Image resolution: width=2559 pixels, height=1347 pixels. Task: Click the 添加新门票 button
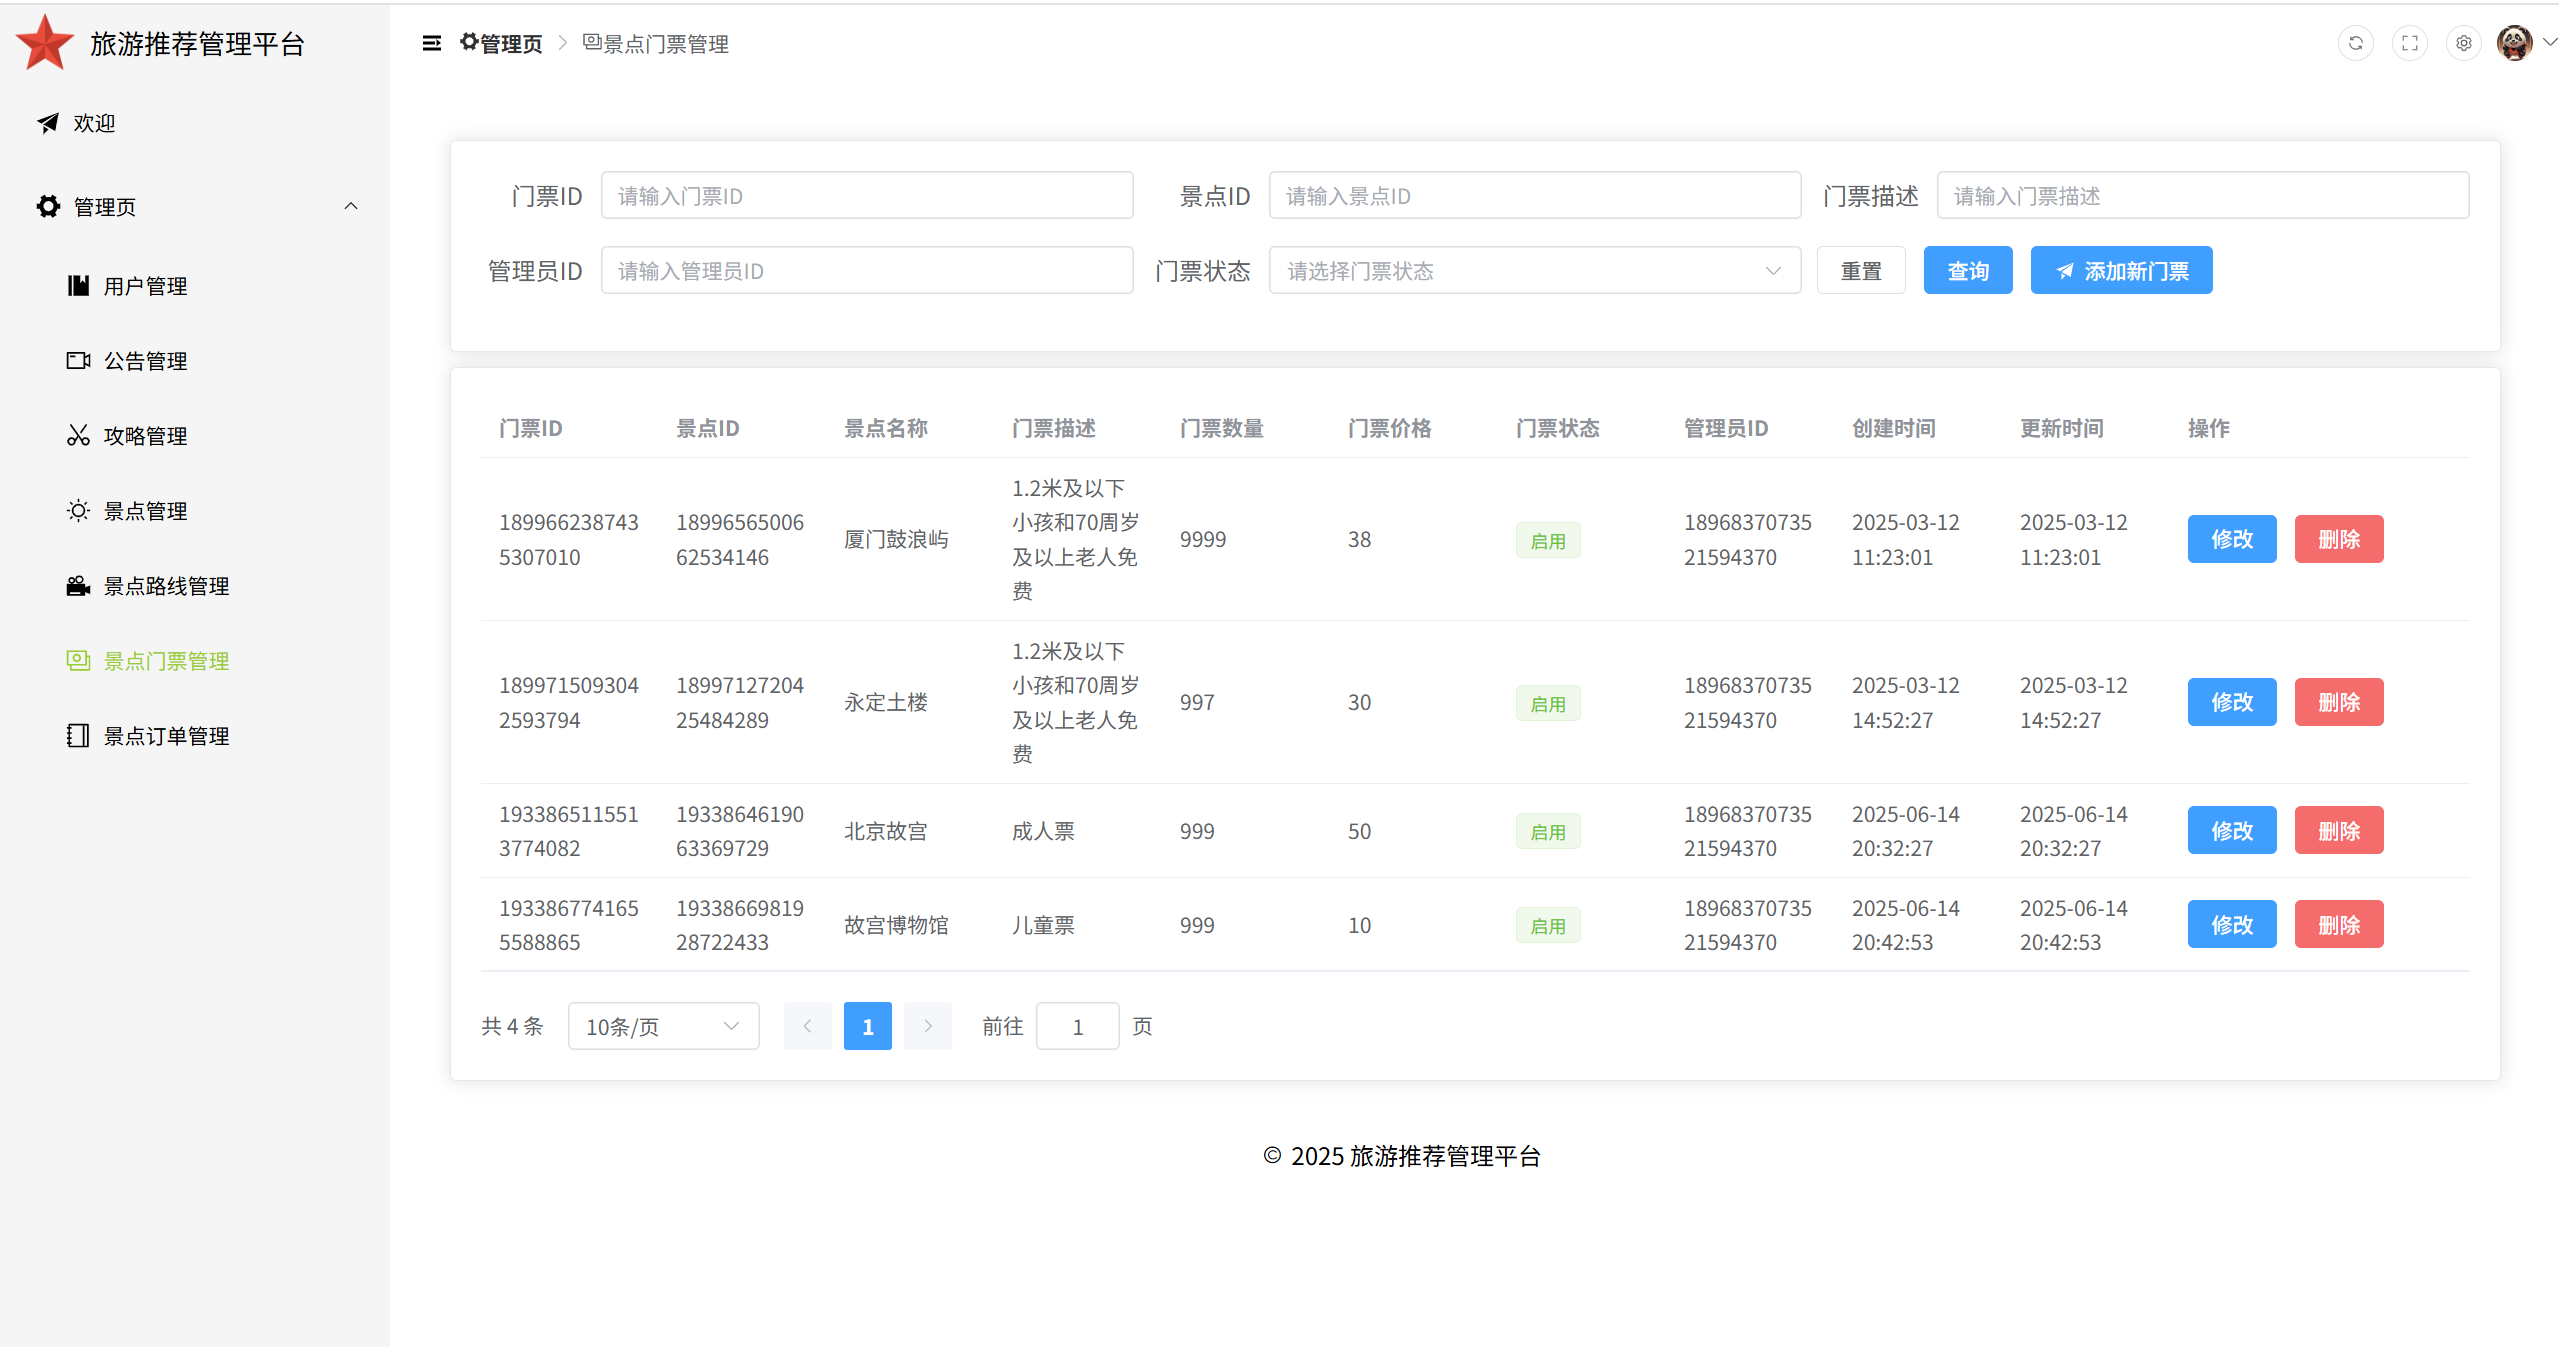tap(2120, 271)
